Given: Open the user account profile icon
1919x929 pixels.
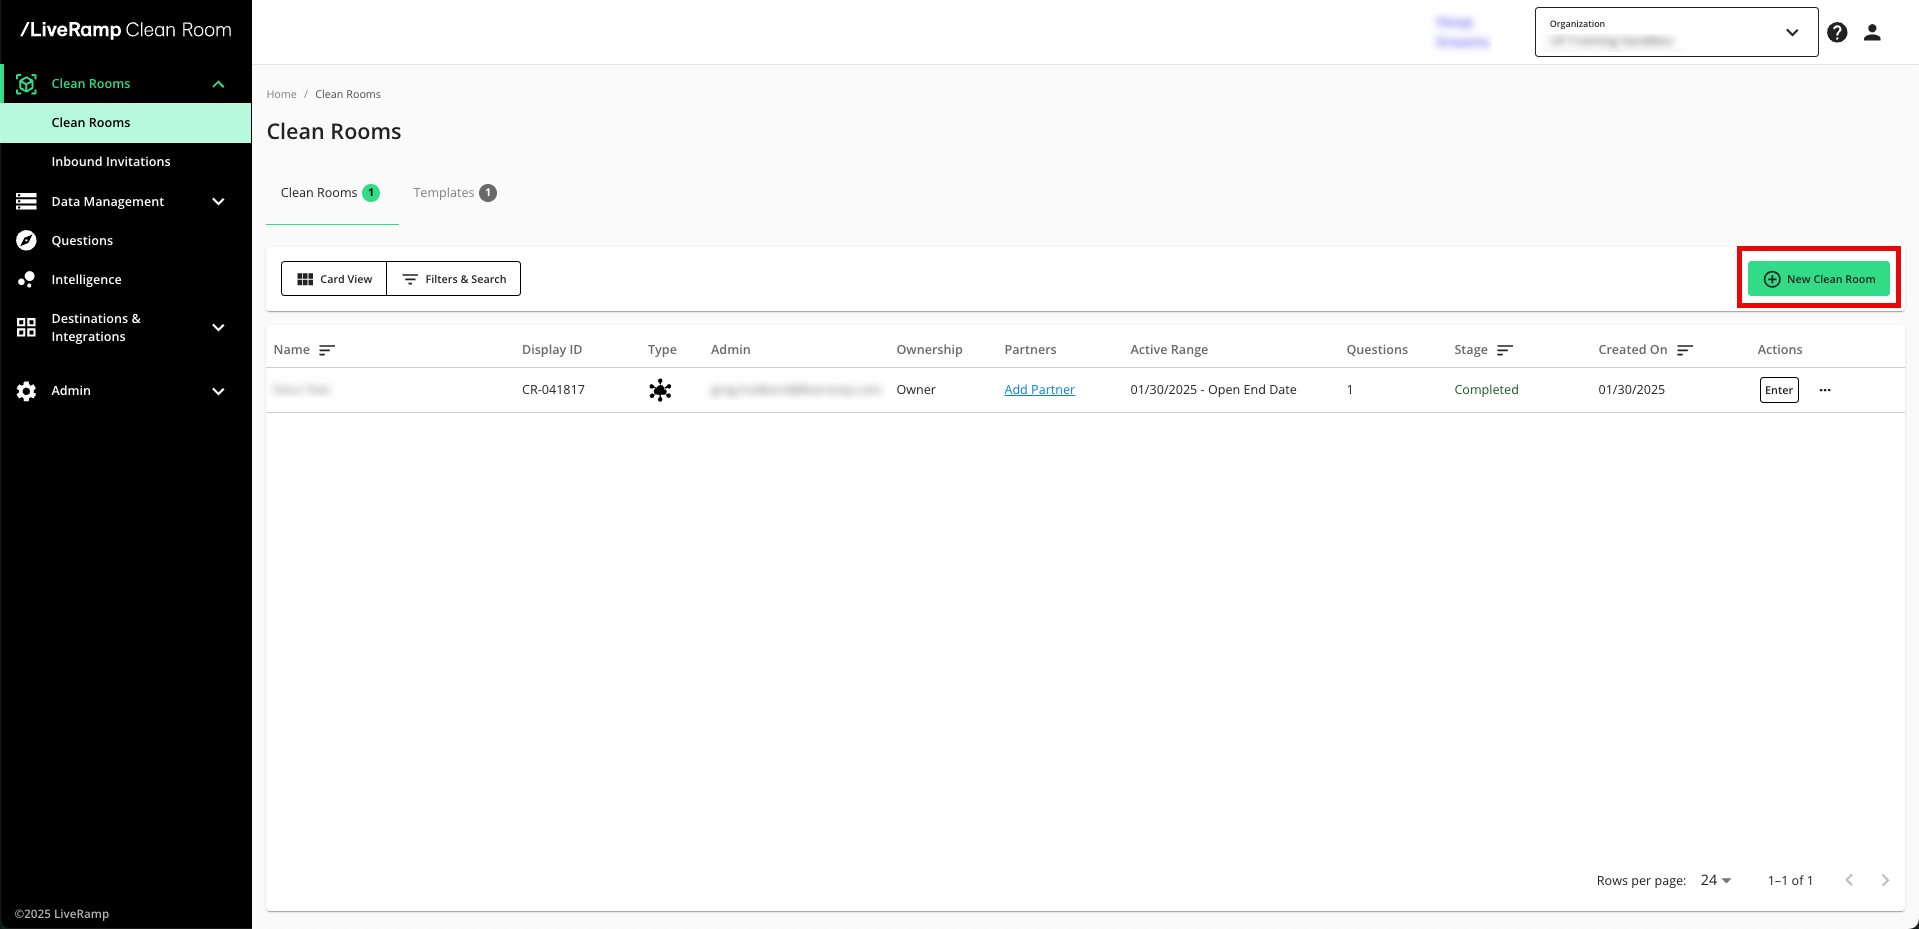Looking at the screenshot, I should (1872, 33).
